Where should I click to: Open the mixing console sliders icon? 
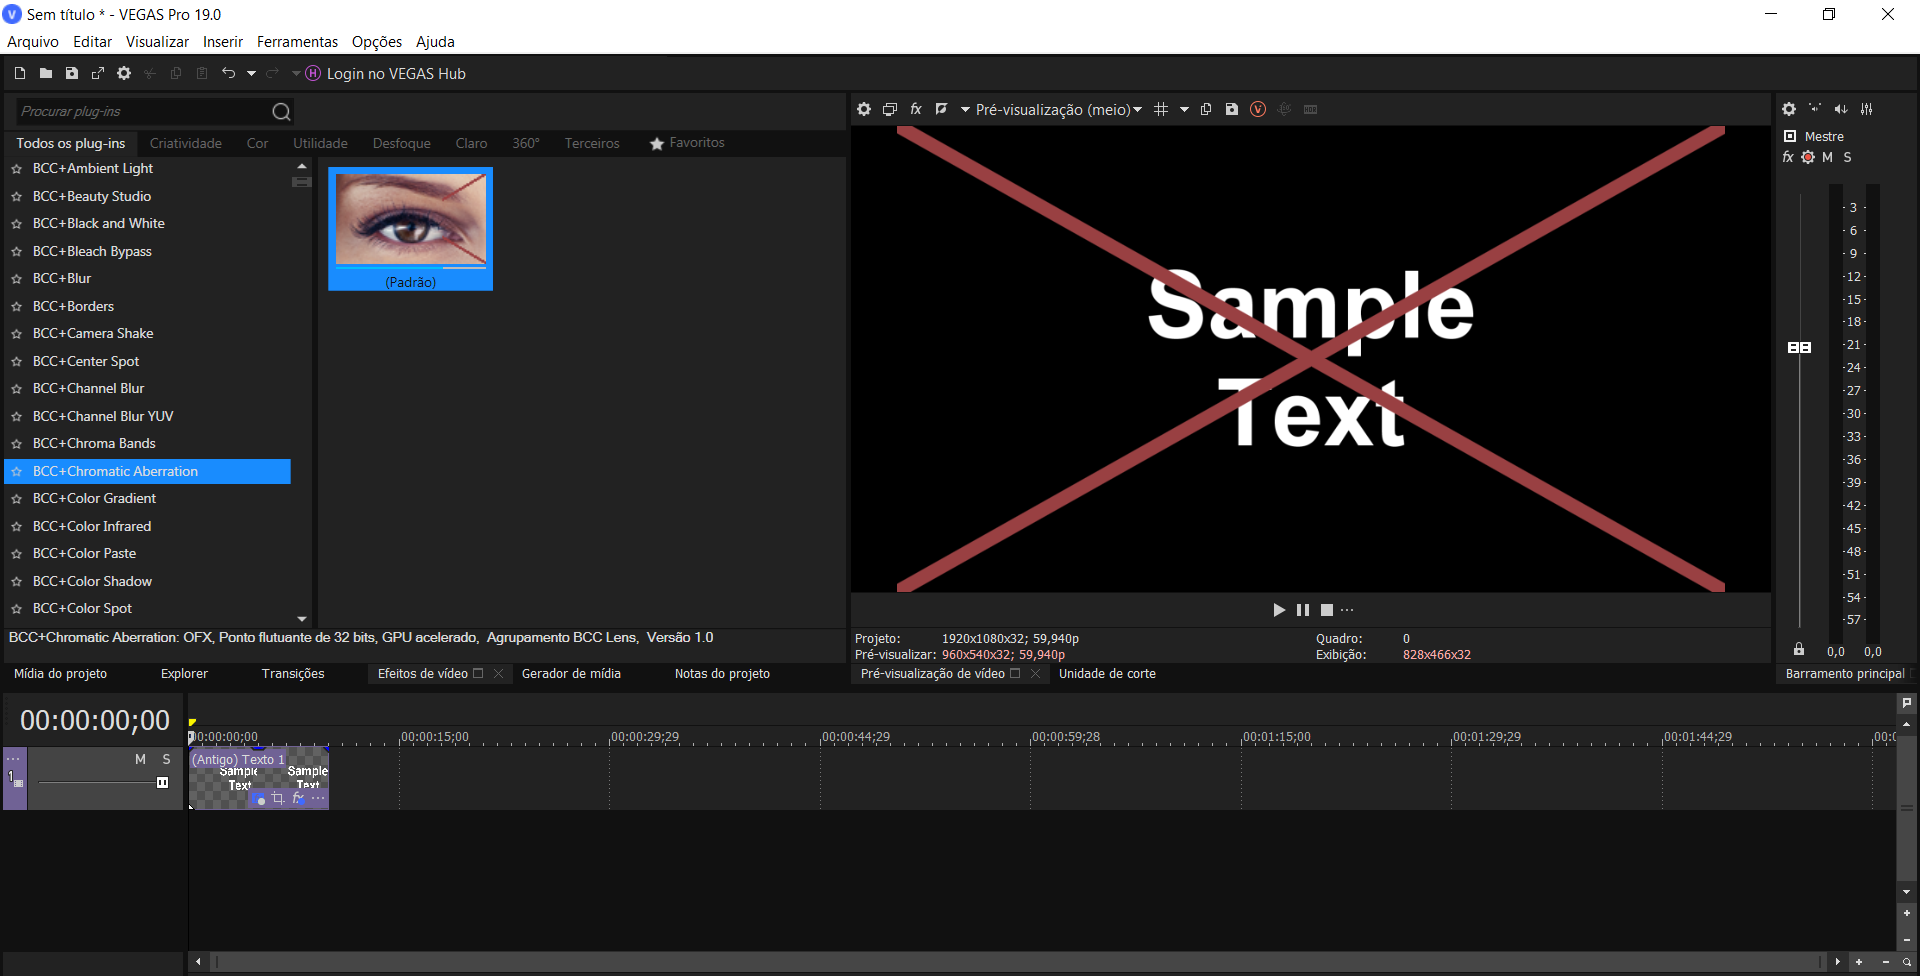point(1867,109)
